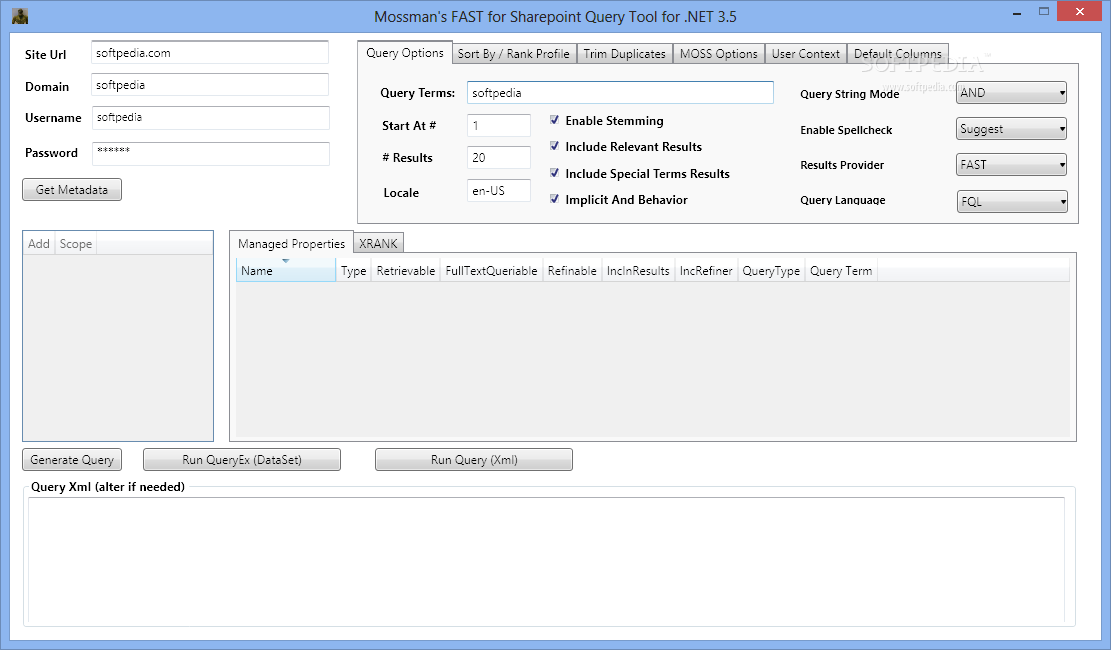Disable Implicit And Behavior checkbox
Image resolution: width=1111 pixels, height=650 pixels.
tap(554, 199)
